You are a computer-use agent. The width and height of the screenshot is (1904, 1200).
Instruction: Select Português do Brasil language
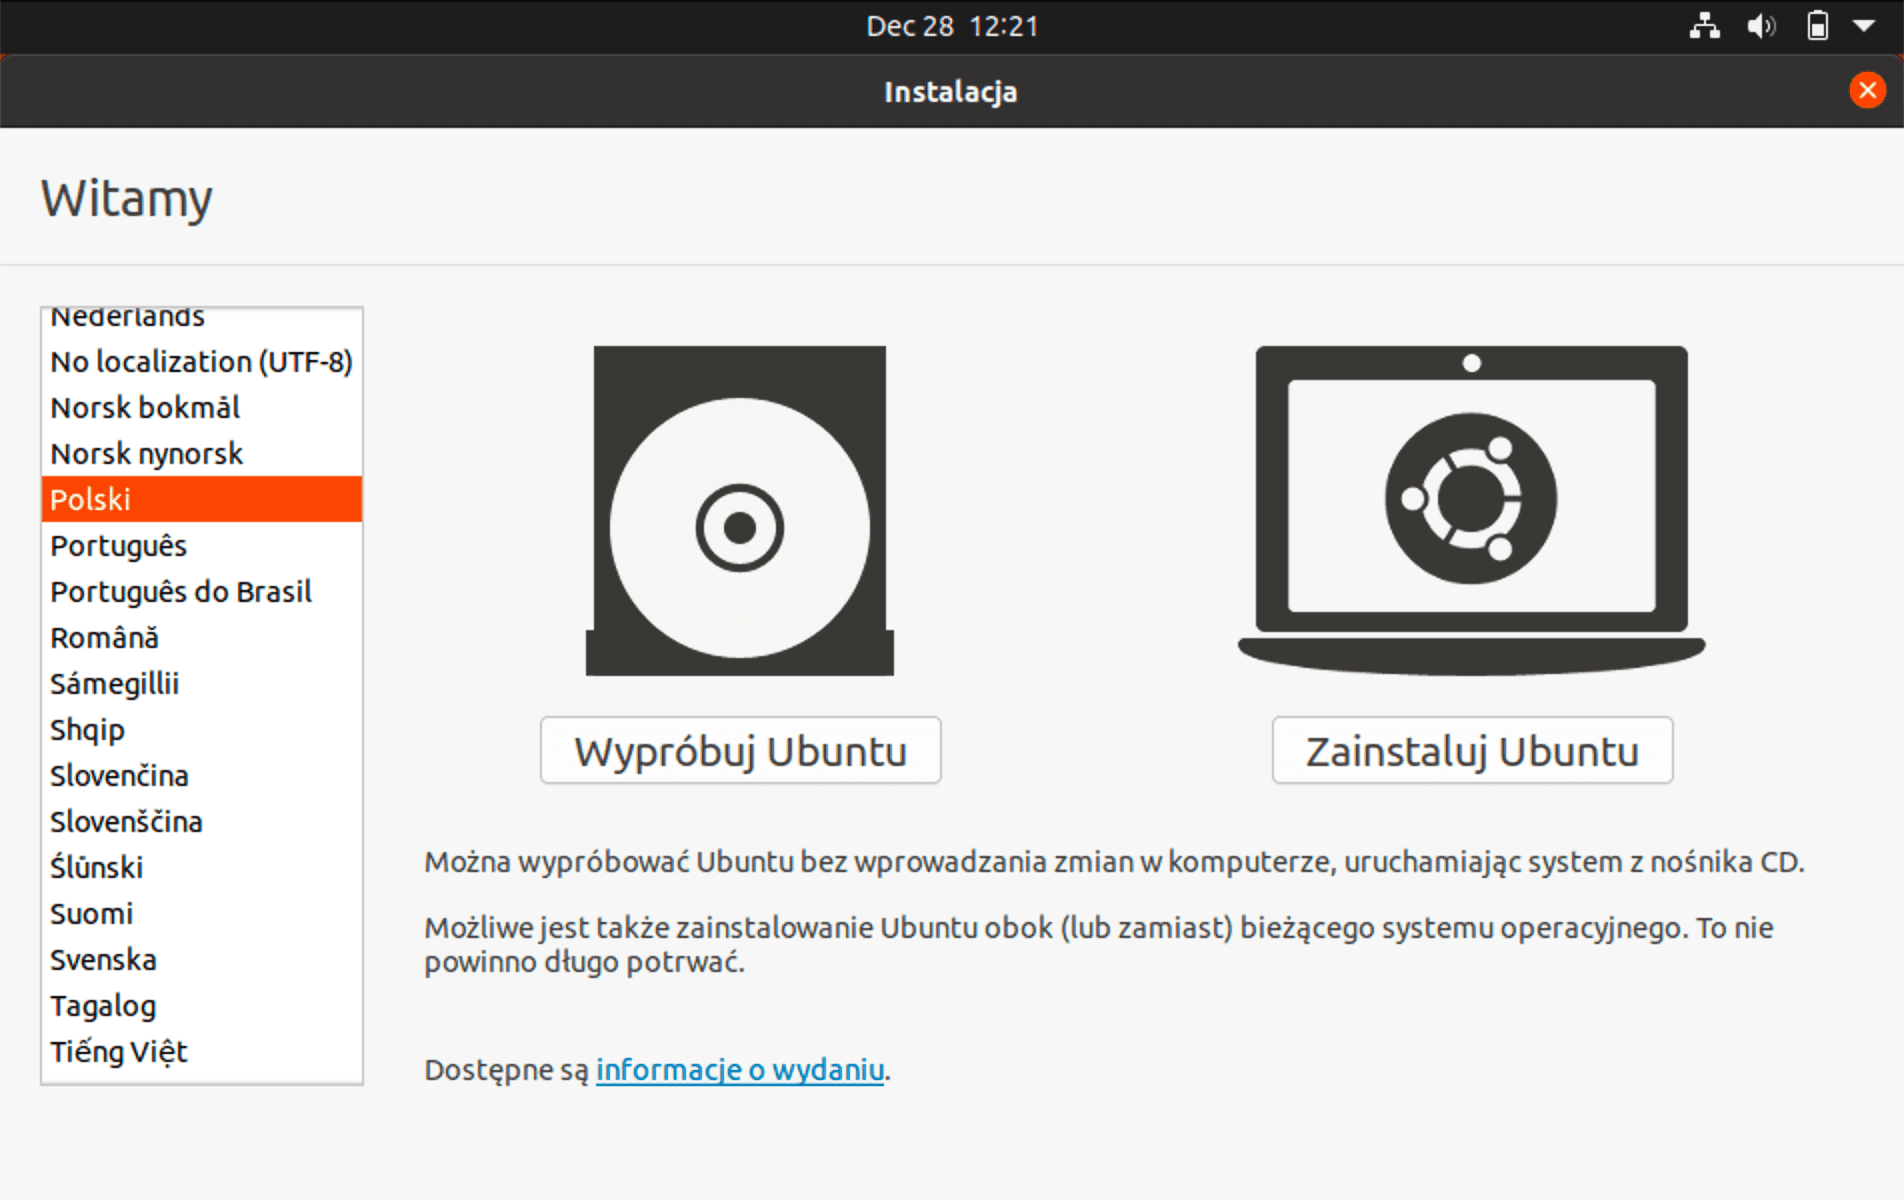pos(202,591)
